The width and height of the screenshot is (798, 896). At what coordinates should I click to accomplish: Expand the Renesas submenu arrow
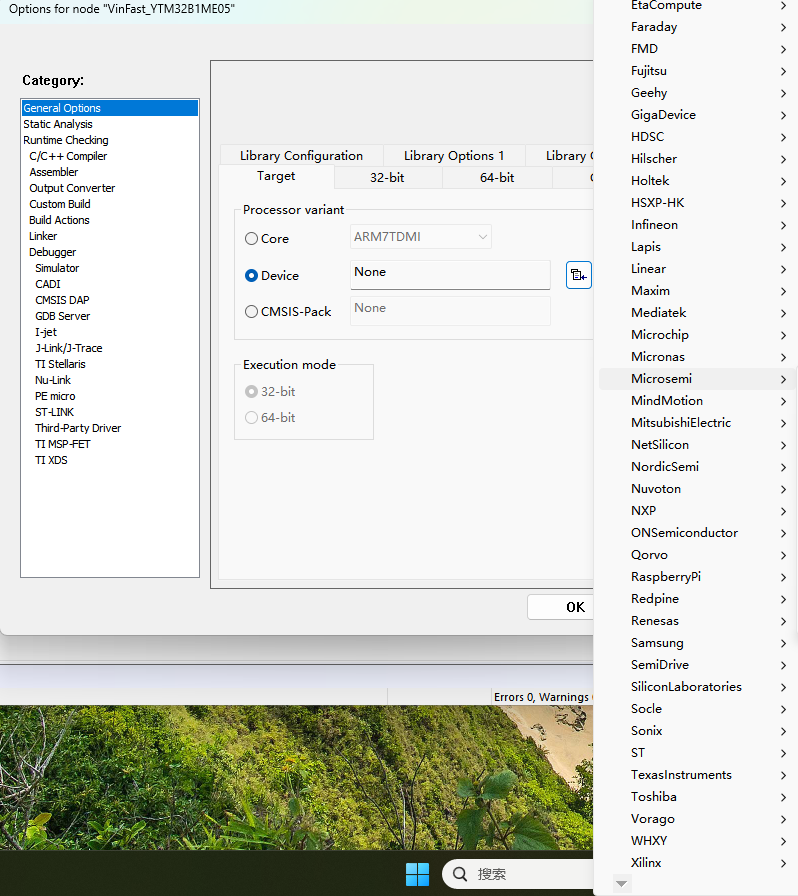[783, 621]
